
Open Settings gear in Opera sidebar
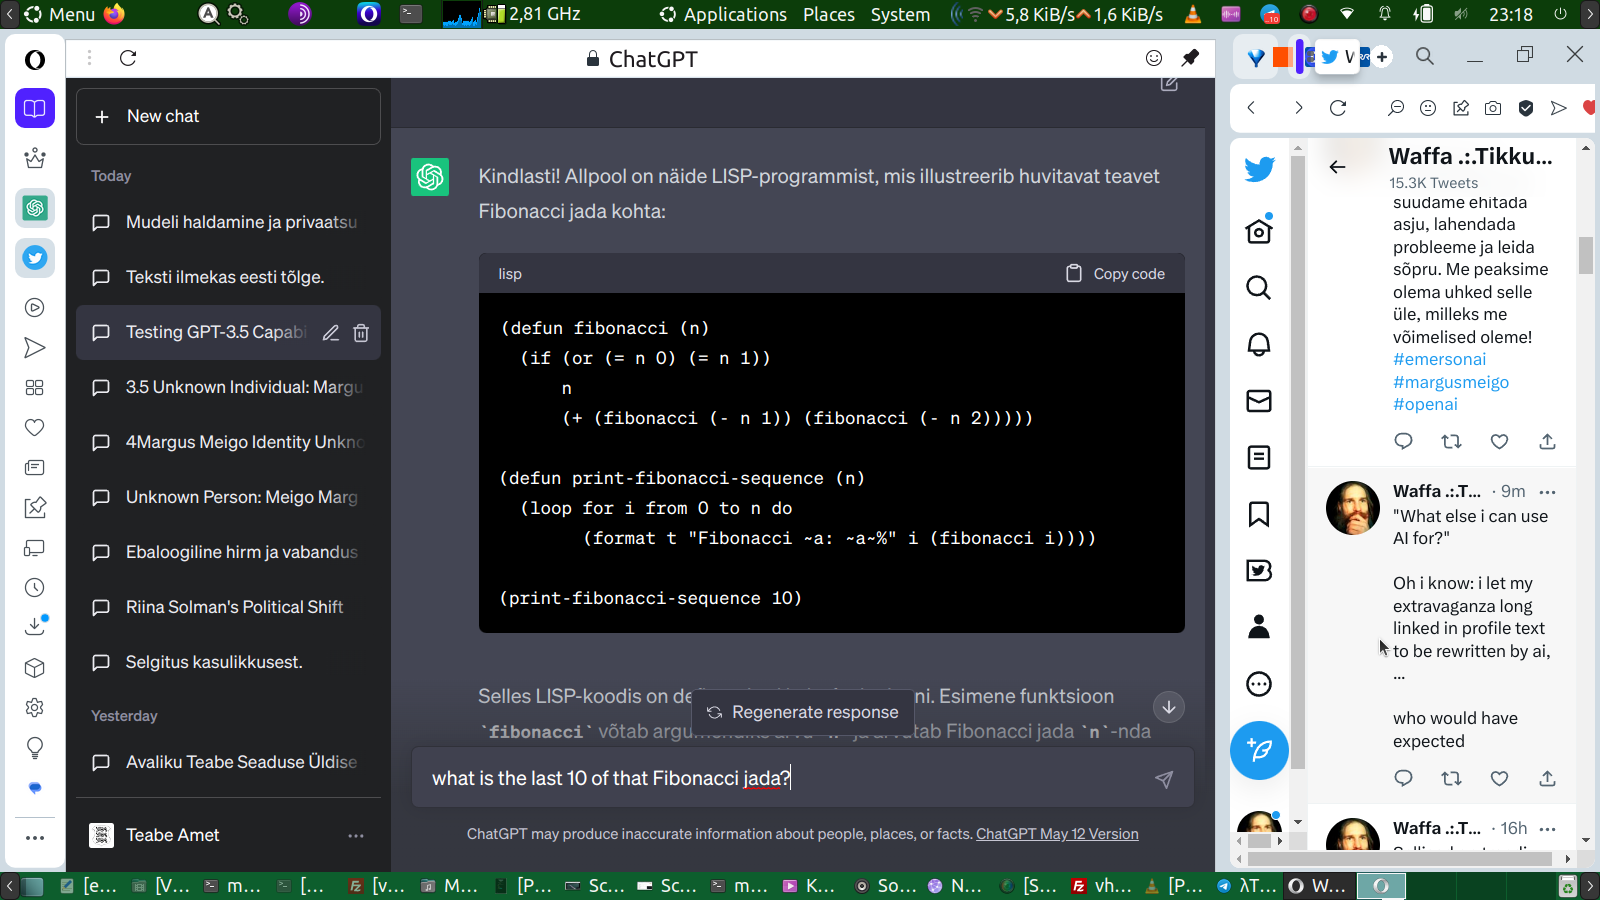[35, 708]
